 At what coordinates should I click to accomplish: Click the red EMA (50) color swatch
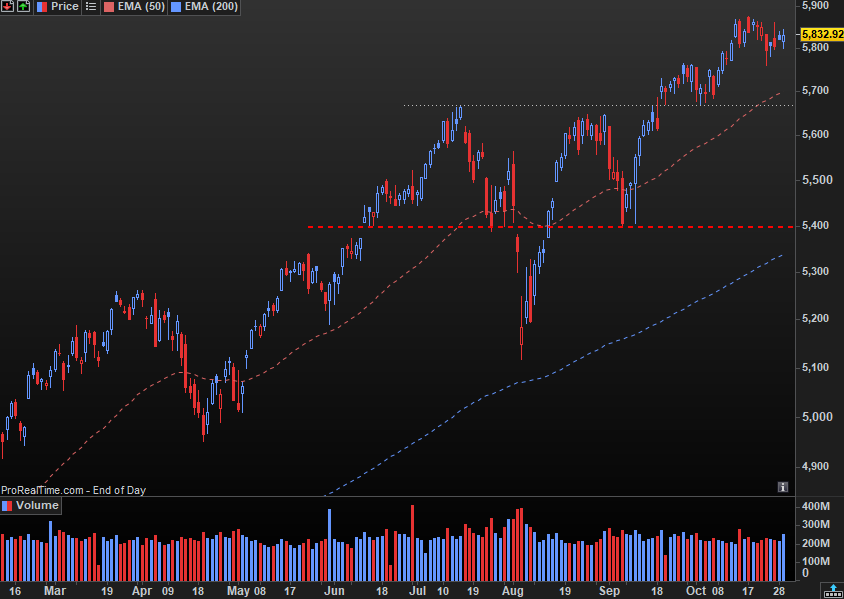pos(108,6)
